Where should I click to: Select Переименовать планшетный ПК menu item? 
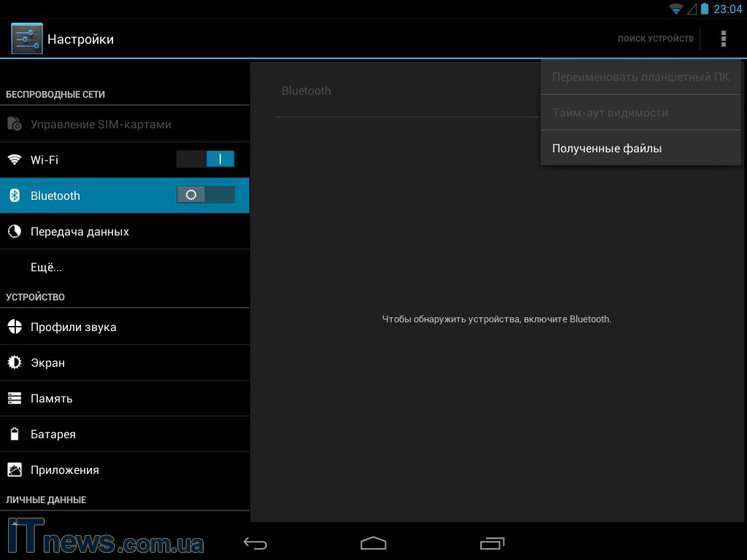tap(640, 77)
